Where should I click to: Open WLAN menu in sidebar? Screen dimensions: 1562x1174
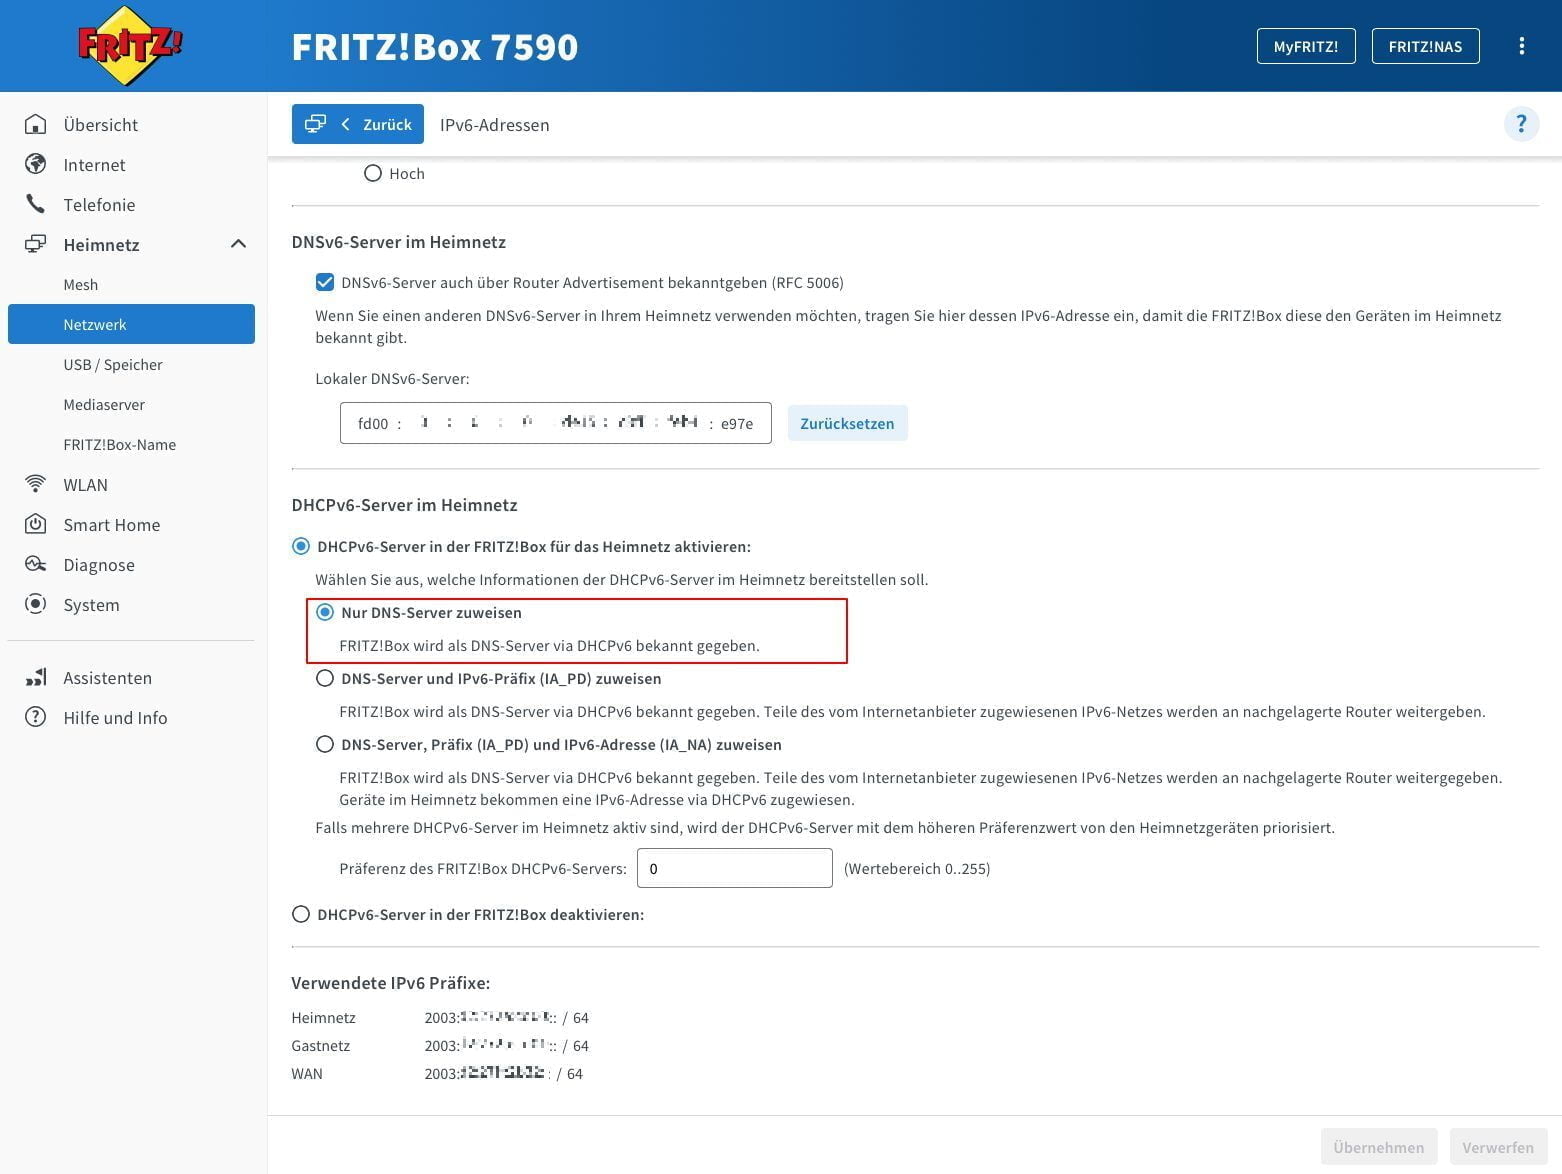click(85, 485)
